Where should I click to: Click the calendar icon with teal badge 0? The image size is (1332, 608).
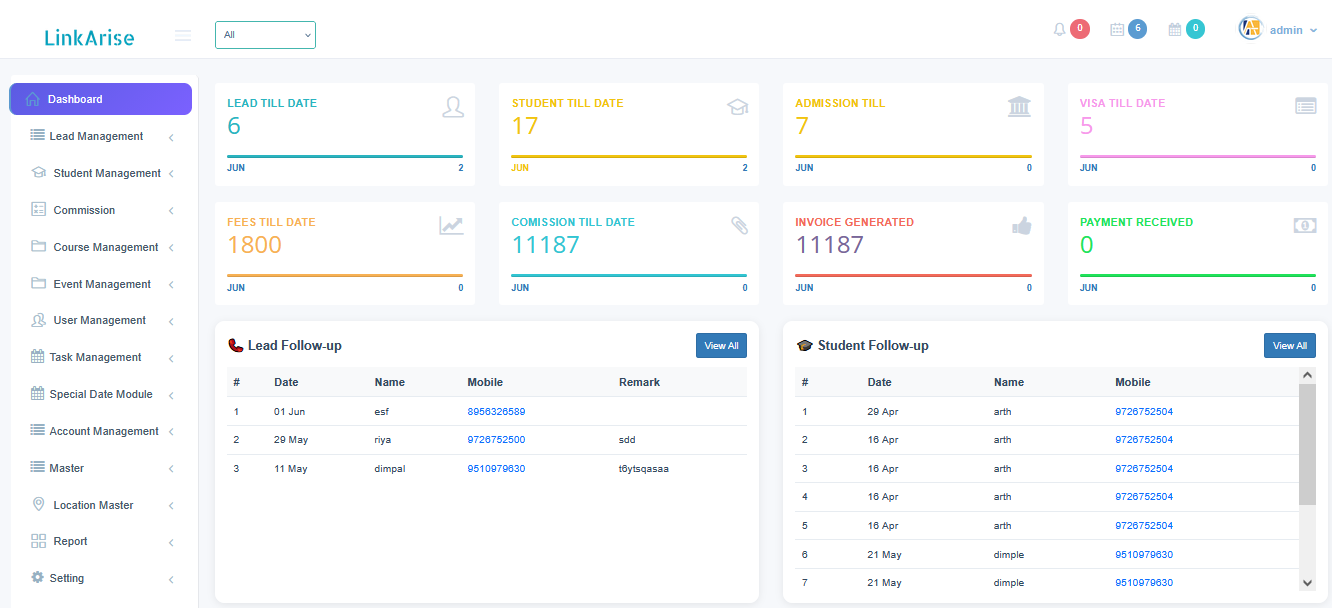pos(1175,30)
